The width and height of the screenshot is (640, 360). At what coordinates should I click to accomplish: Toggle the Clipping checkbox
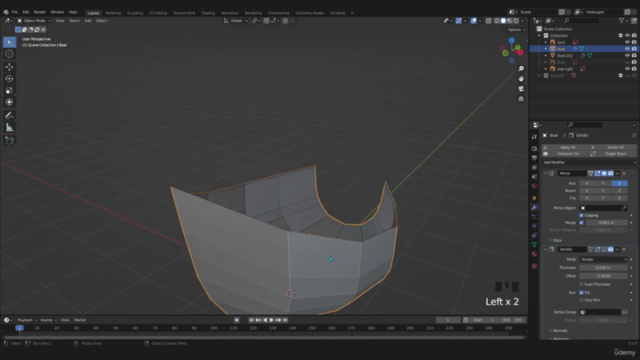581,215
